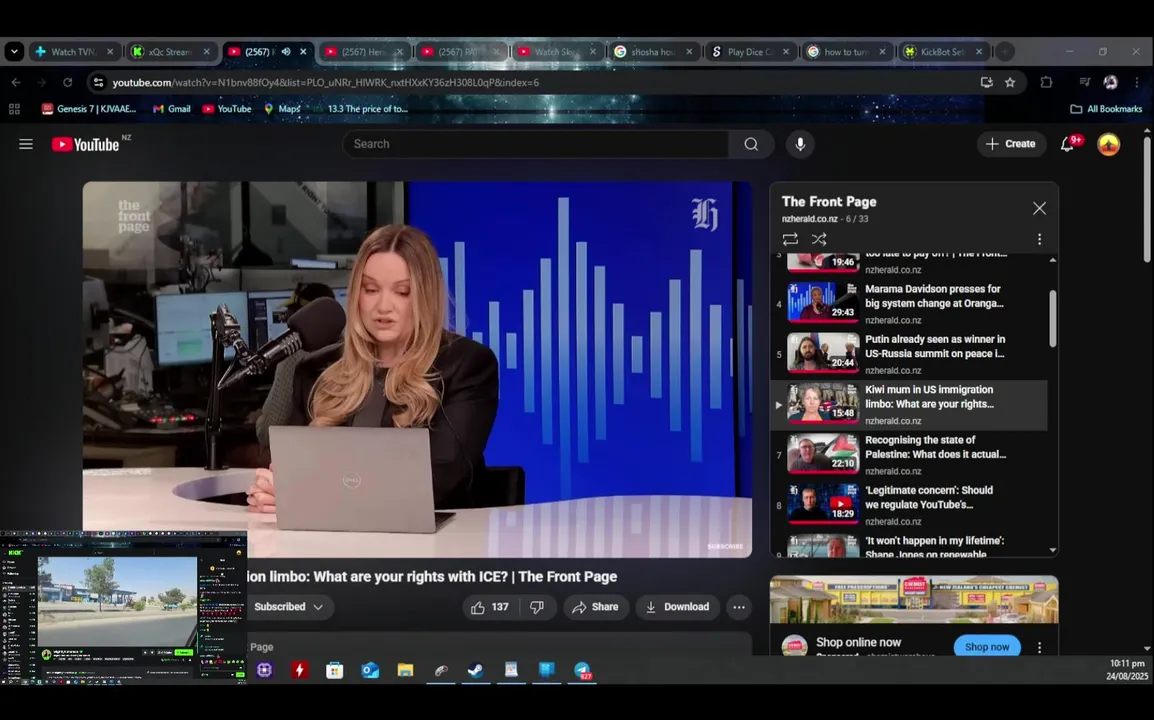Open the Gmail bookmark

coord(171,109)
